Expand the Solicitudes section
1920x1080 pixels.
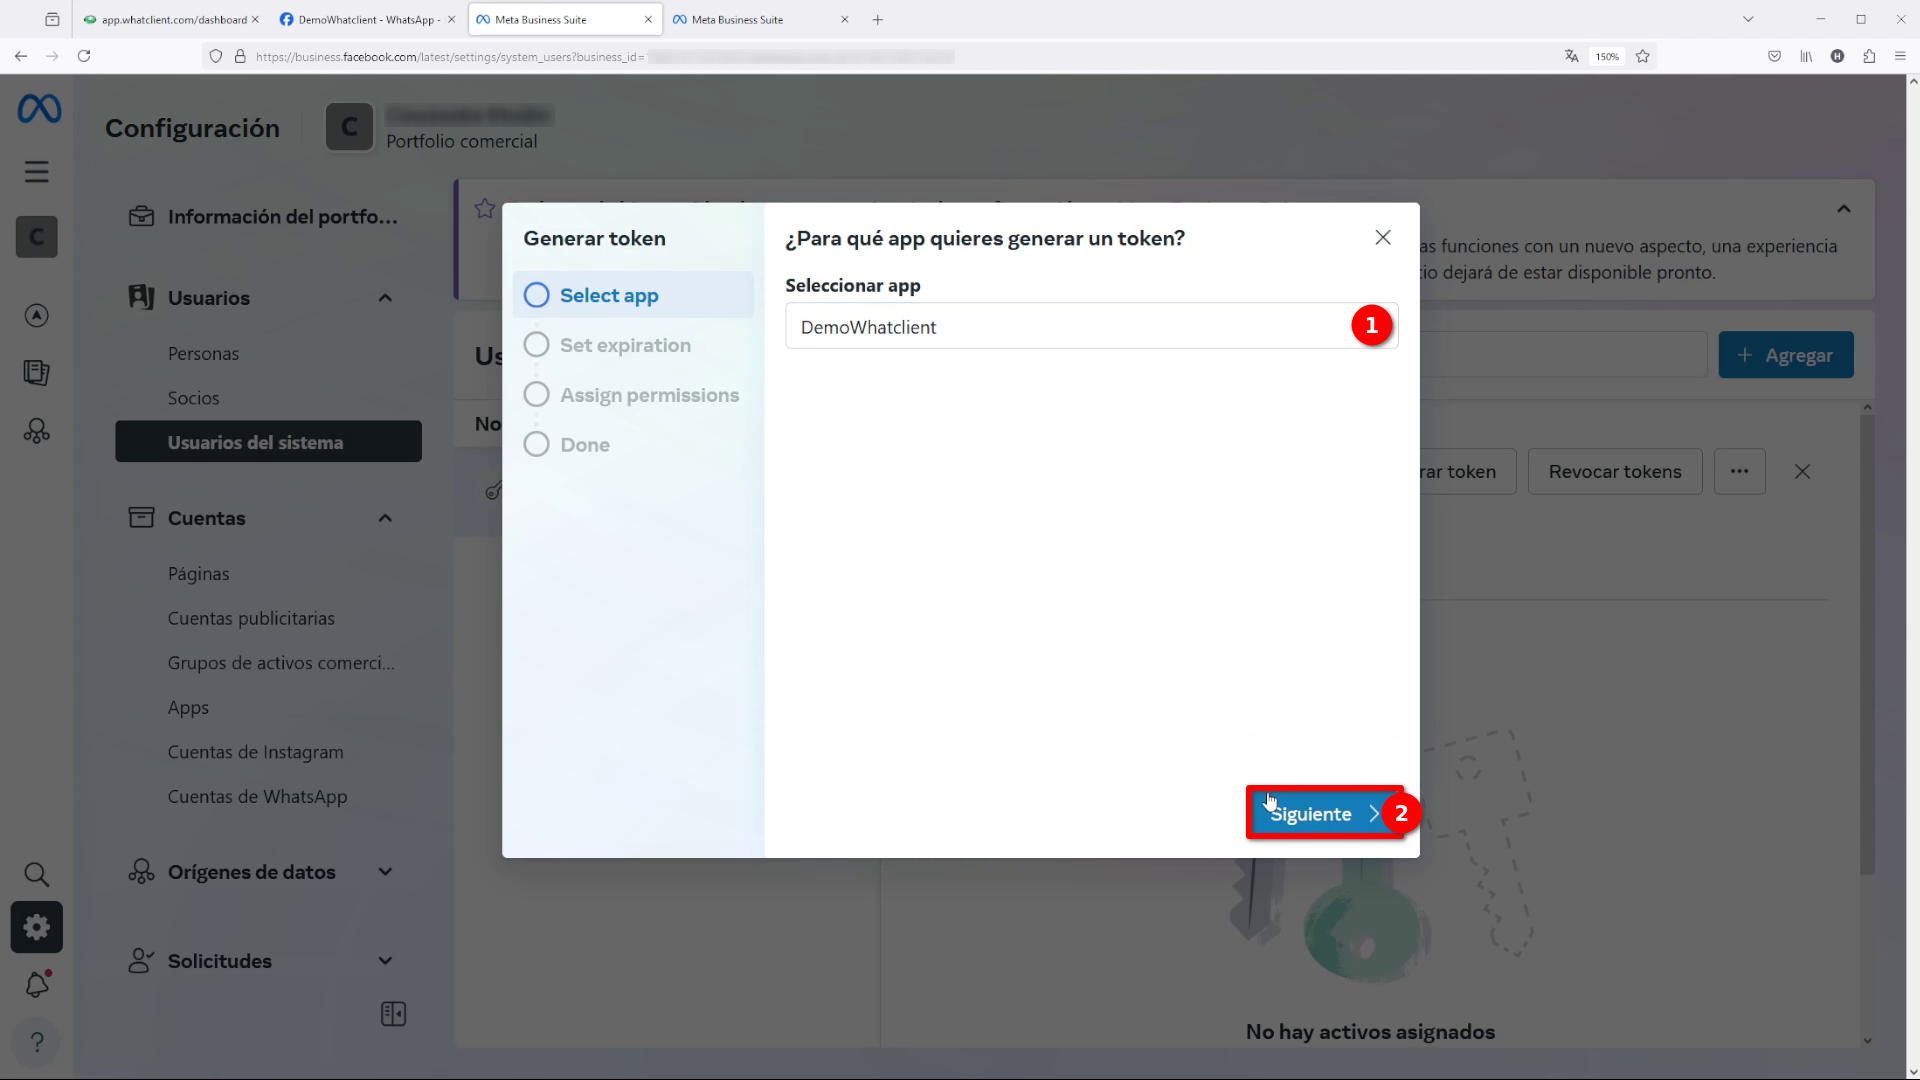point(385,961)
